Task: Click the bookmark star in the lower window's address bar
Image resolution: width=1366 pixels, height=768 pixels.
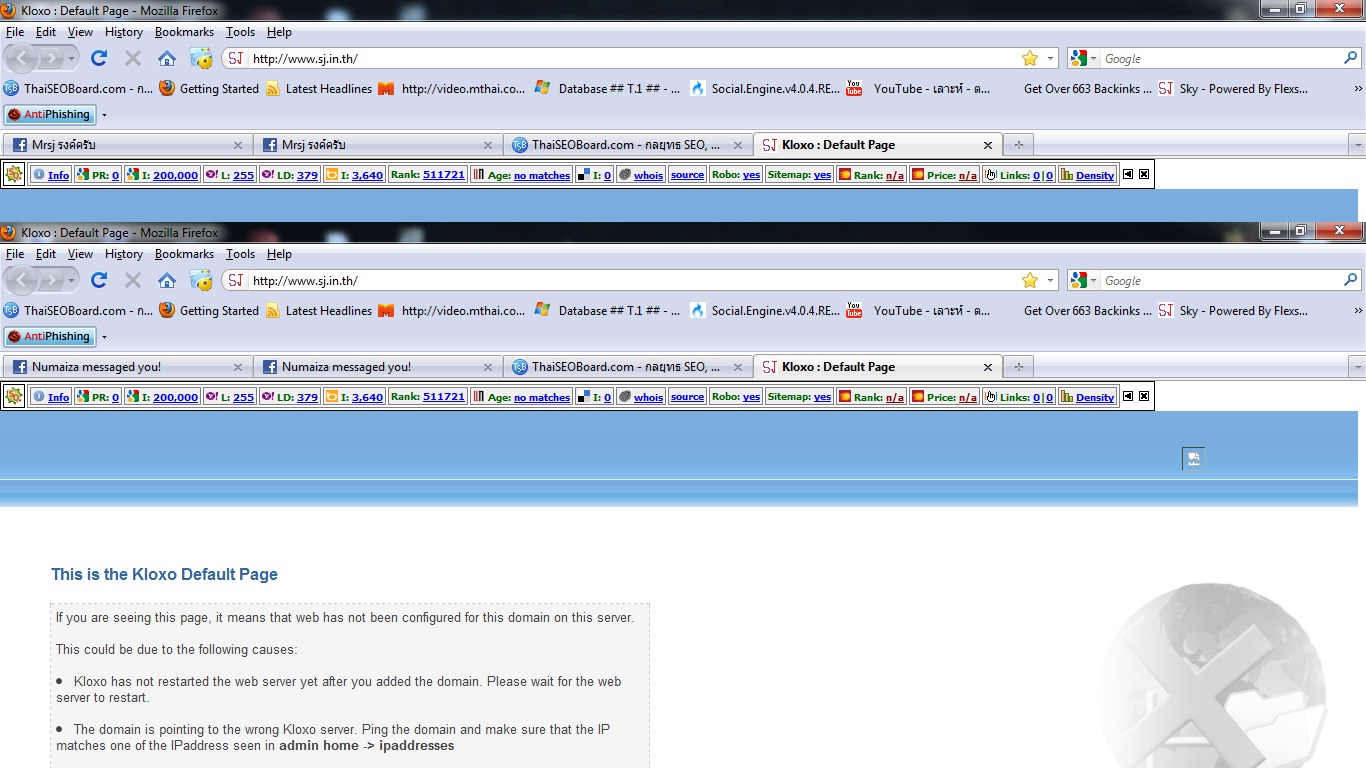Action: (x=1030, y=280)
